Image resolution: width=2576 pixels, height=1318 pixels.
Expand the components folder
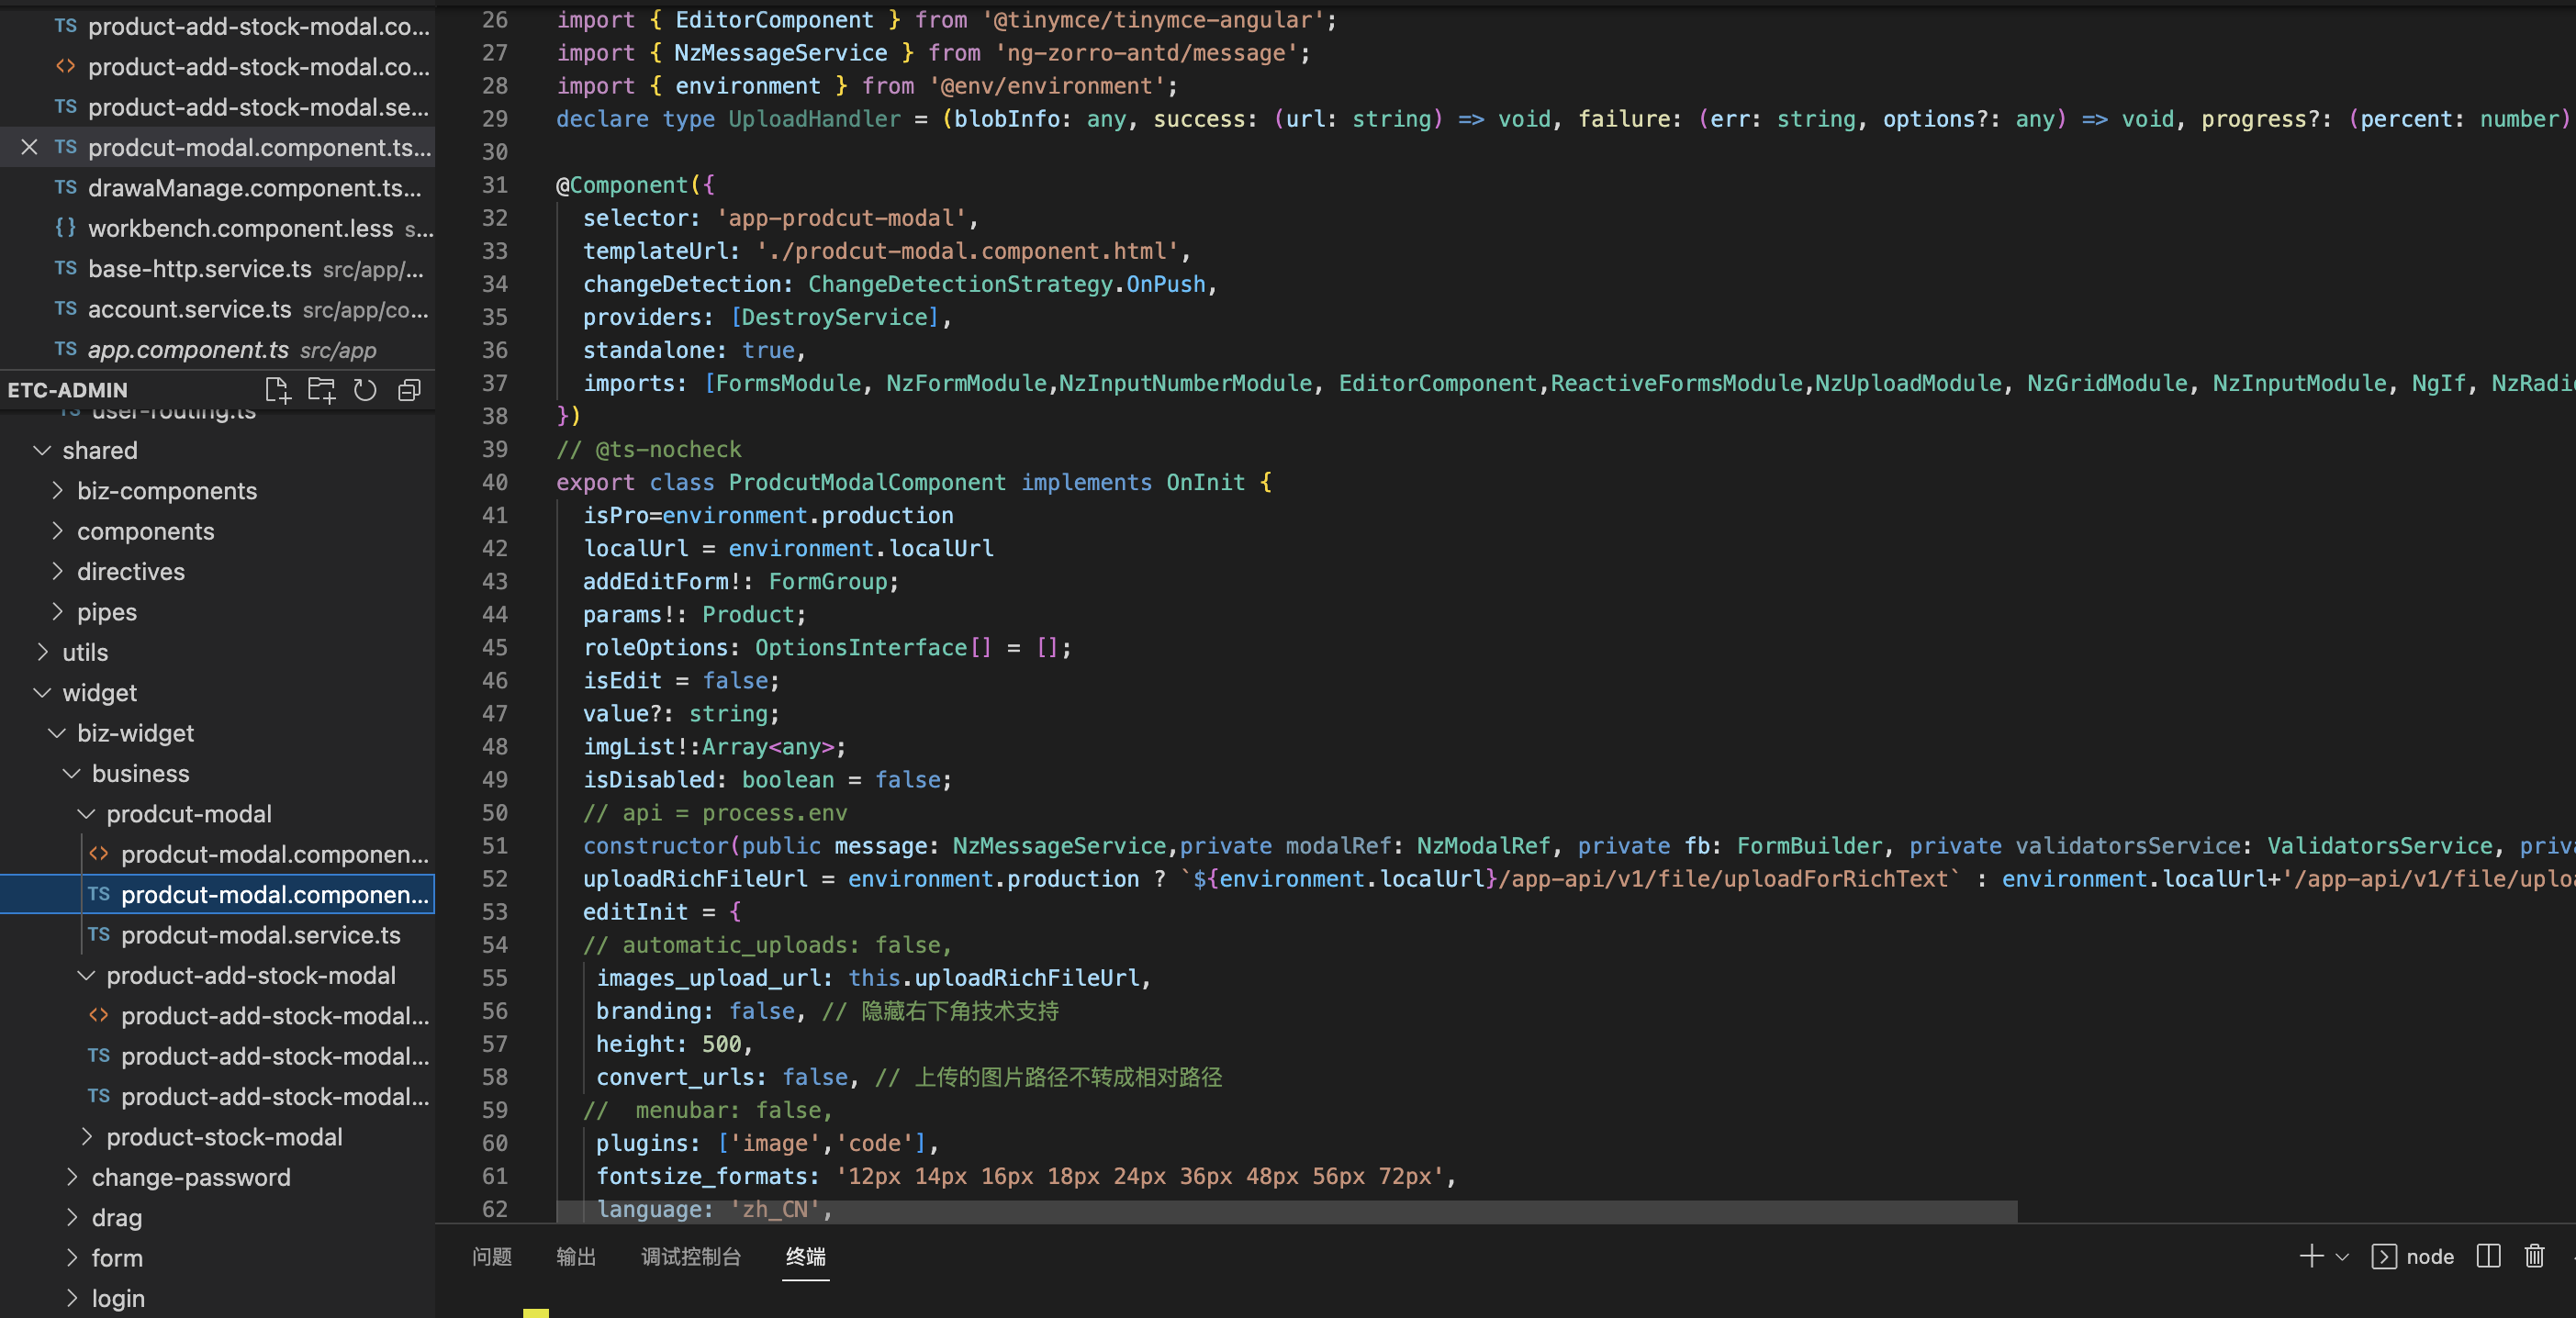pyautogui.click(x=57, y=531)
